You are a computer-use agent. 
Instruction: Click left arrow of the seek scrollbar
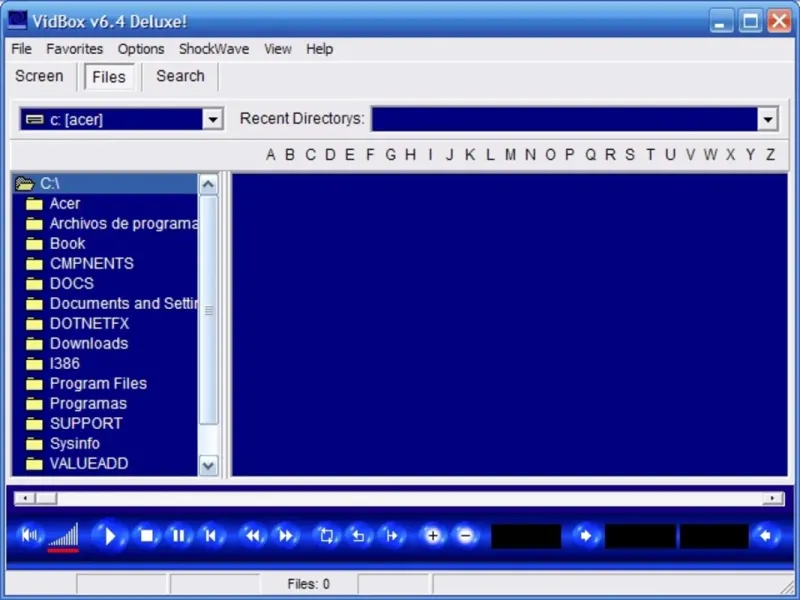point(25,498)
